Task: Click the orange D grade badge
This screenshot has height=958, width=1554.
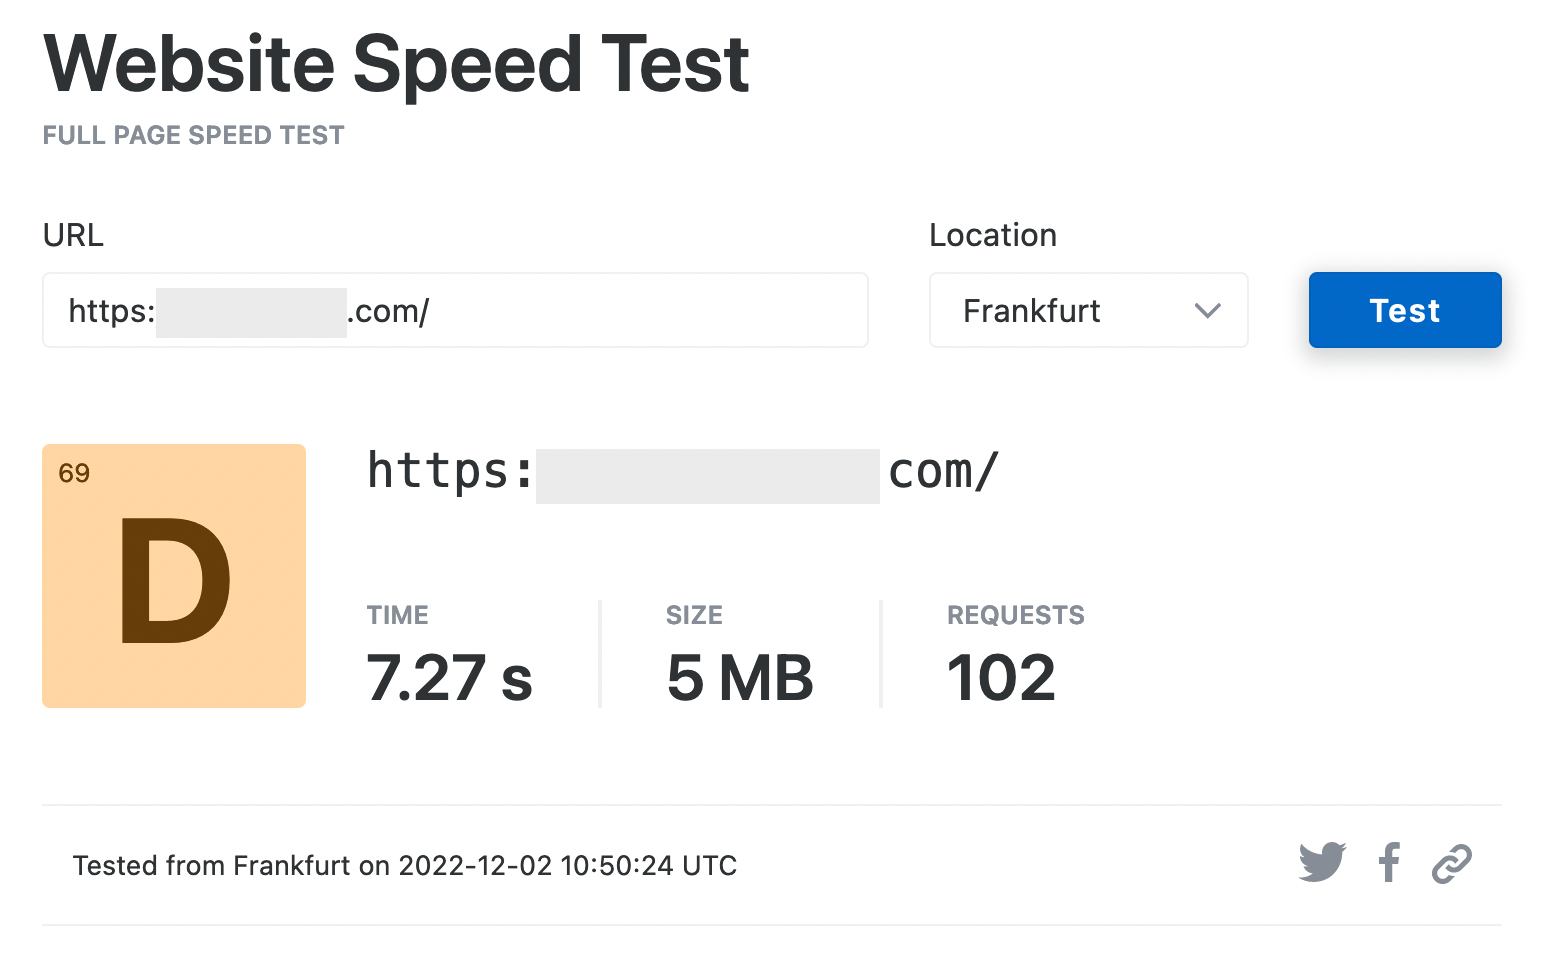Action: (x=173, y=576)
